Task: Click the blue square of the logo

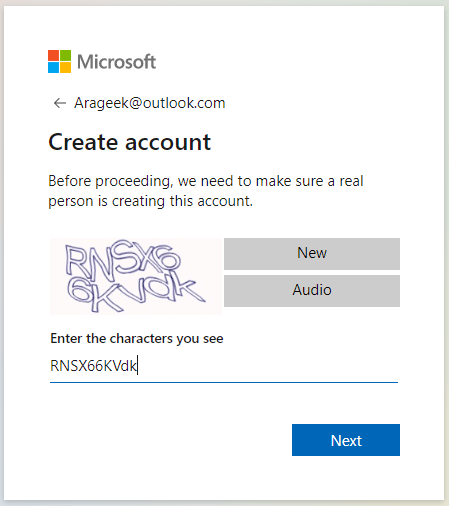Action: [53, 67]
